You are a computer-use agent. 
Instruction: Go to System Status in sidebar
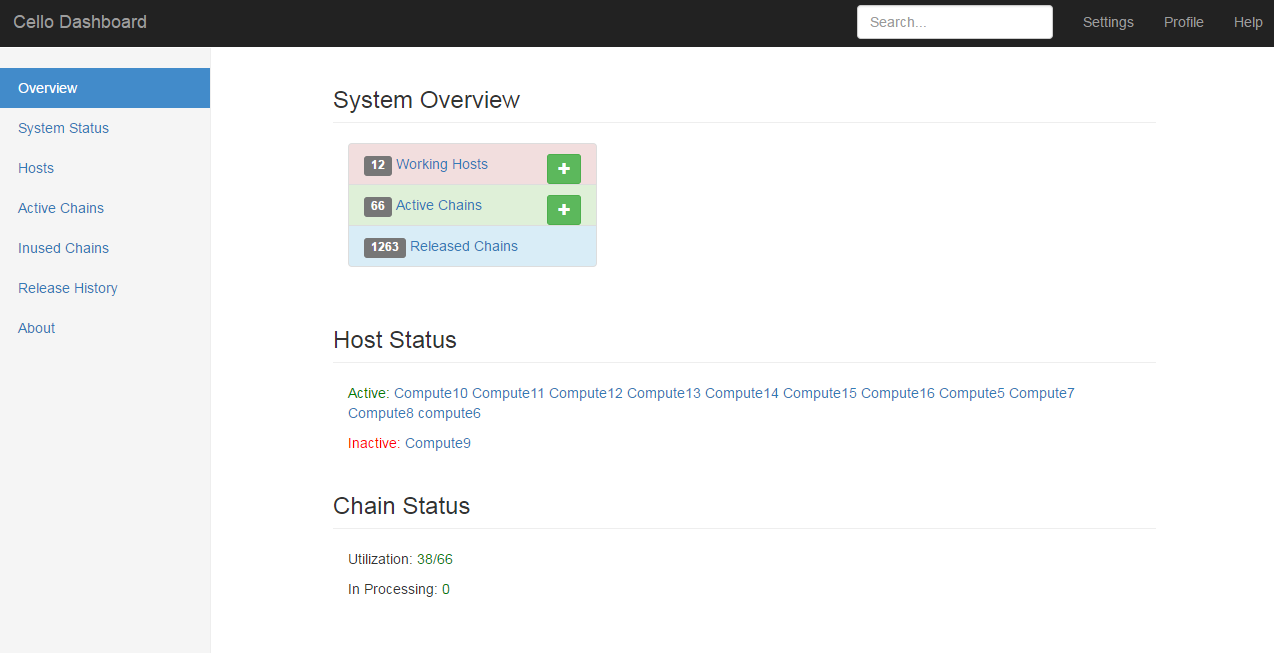pos(63,128)
